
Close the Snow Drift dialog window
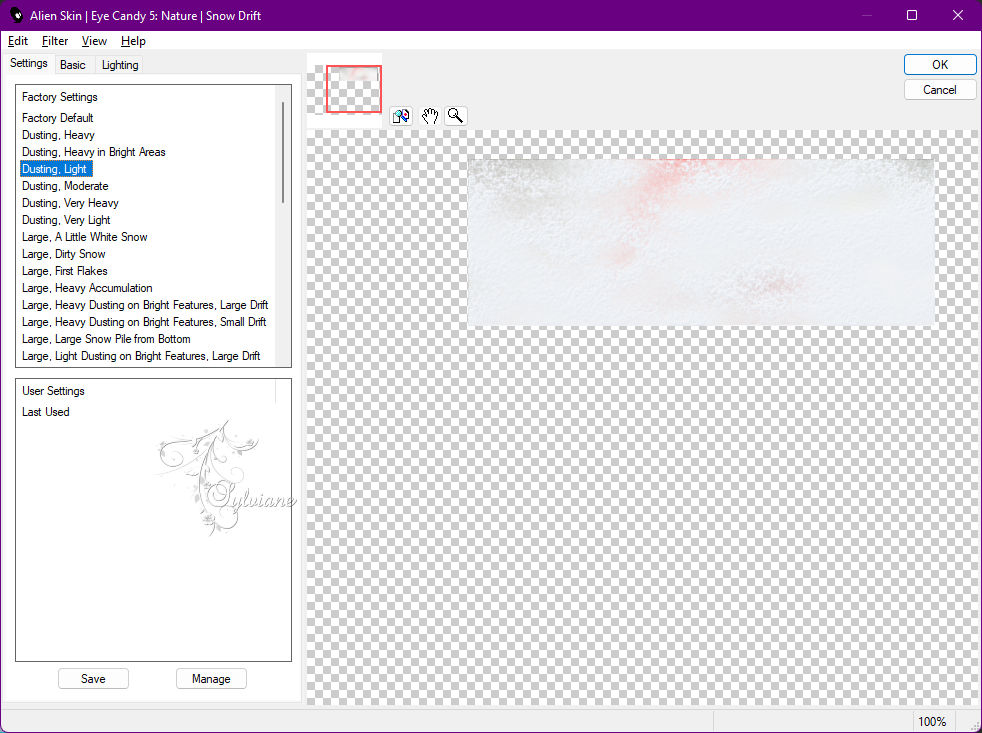(x=958, y=15)
